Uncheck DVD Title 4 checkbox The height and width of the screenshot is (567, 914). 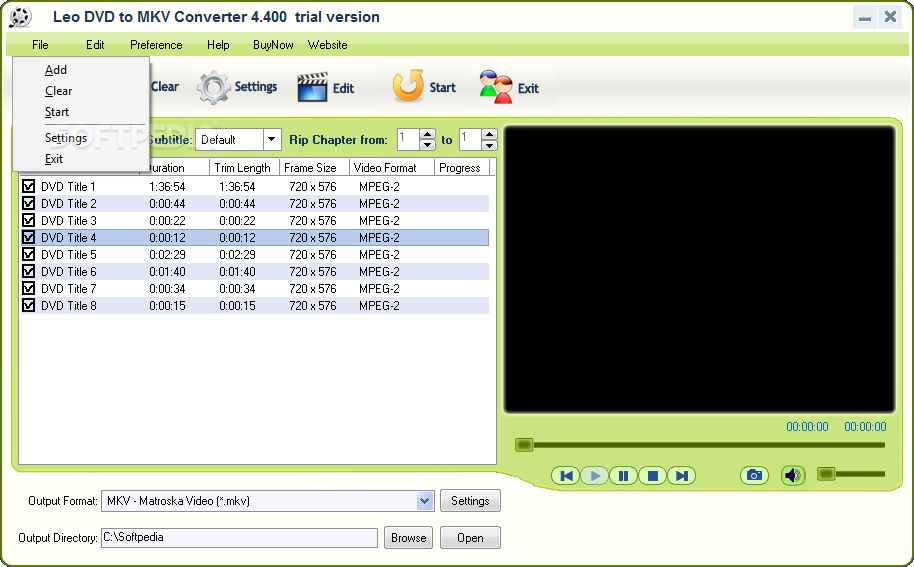point(29,237)
